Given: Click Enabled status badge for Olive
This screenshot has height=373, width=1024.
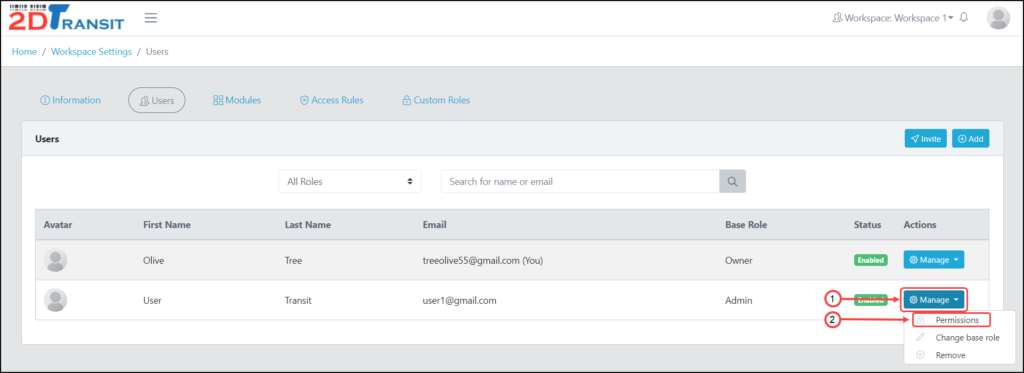Looking at the screenshot, I should pyautogui.click(x=871, y=260).
